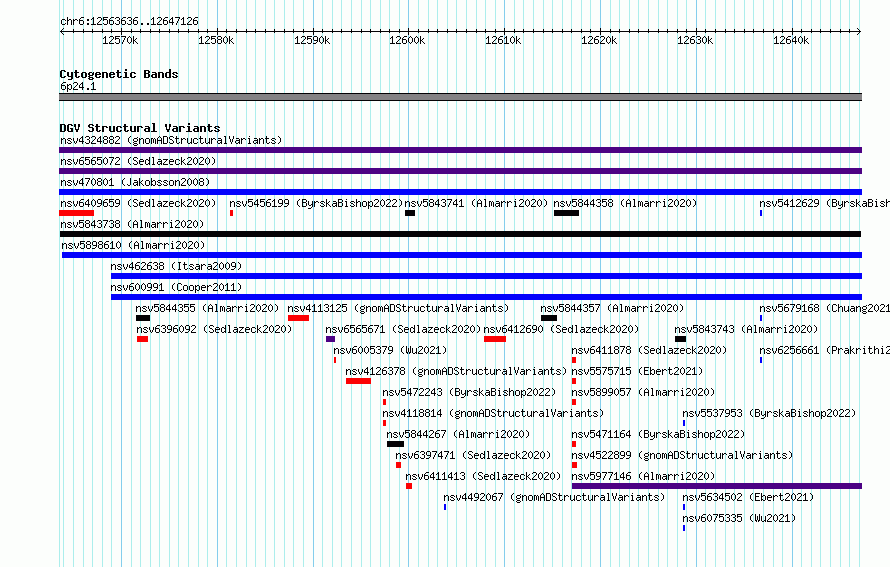The width and height of the screenshot is (890, 567).
Task: Open nsv5412629 variant label
Action: (825, 203)
